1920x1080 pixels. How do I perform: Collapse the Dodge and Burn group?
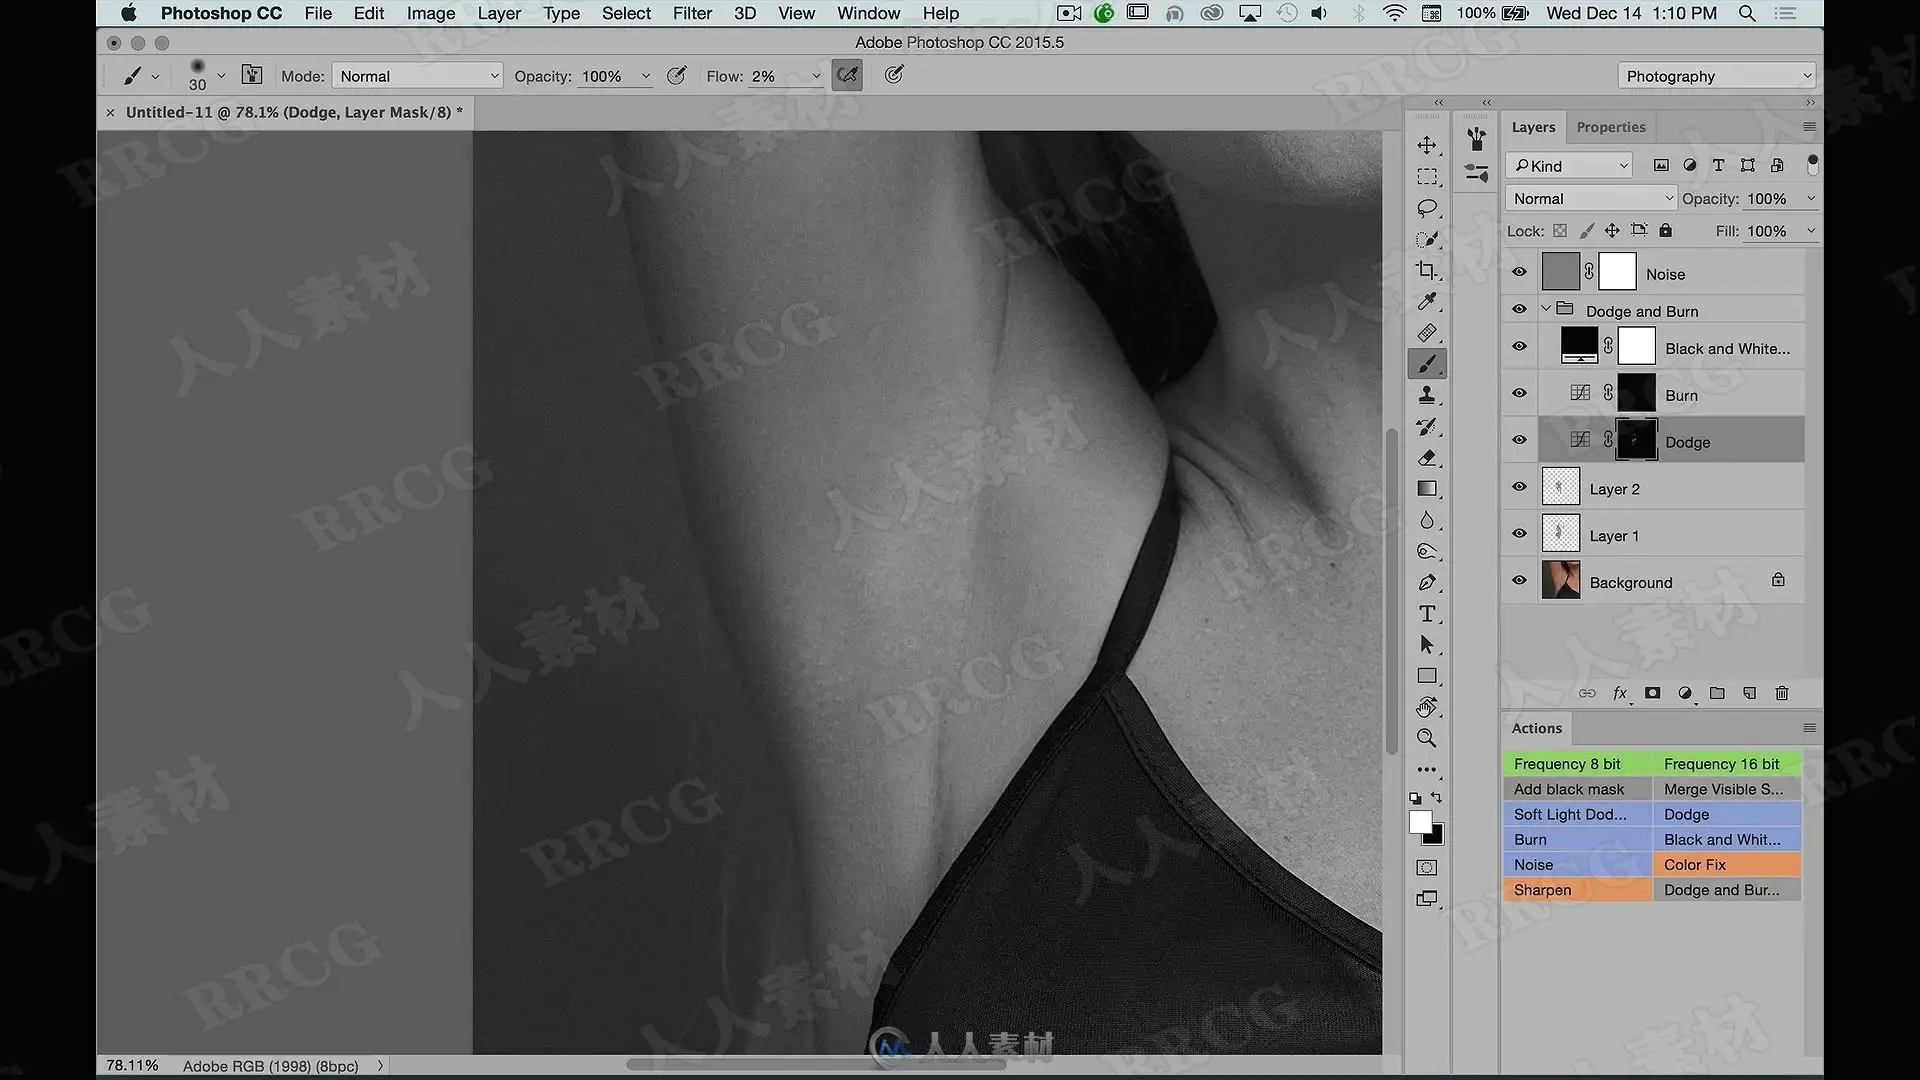1546,309
